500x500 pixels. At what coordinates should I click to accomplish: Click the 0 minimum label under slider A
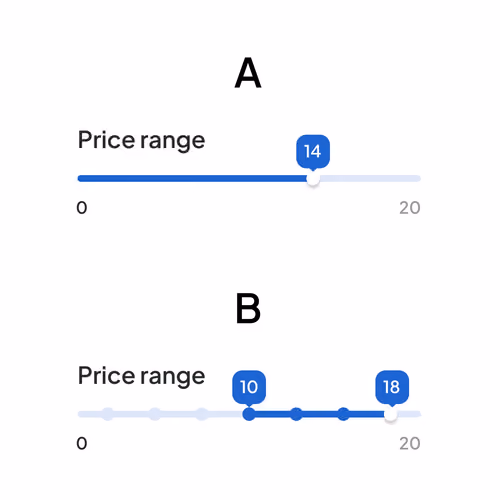(x=82, y=208)
